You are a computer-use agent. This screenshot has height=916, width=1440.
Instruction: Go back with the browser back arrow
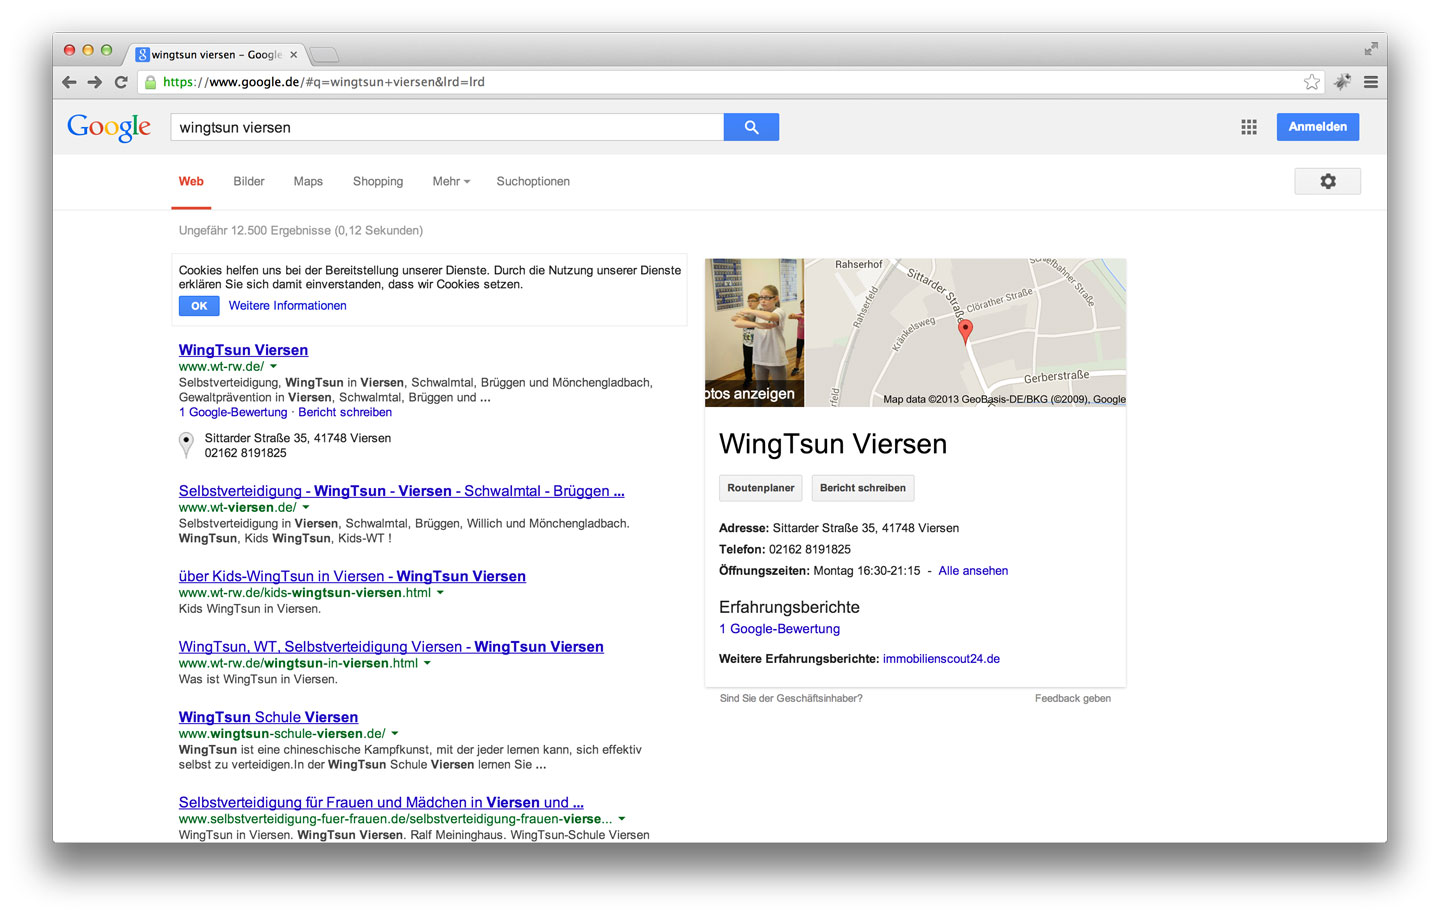[69, 82]
